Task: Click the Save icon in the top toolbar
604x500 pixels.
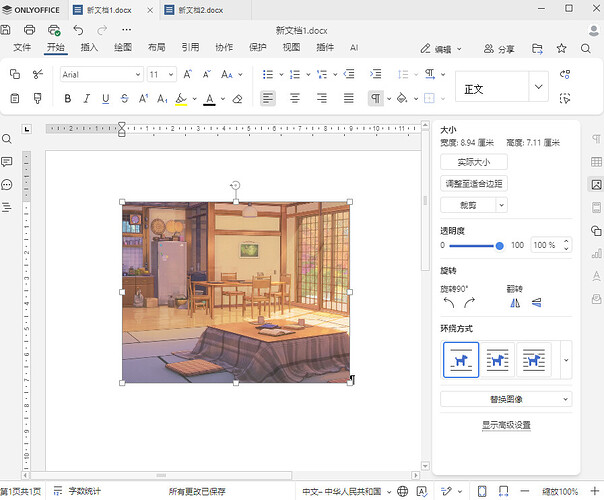Action: click(5, 30)
